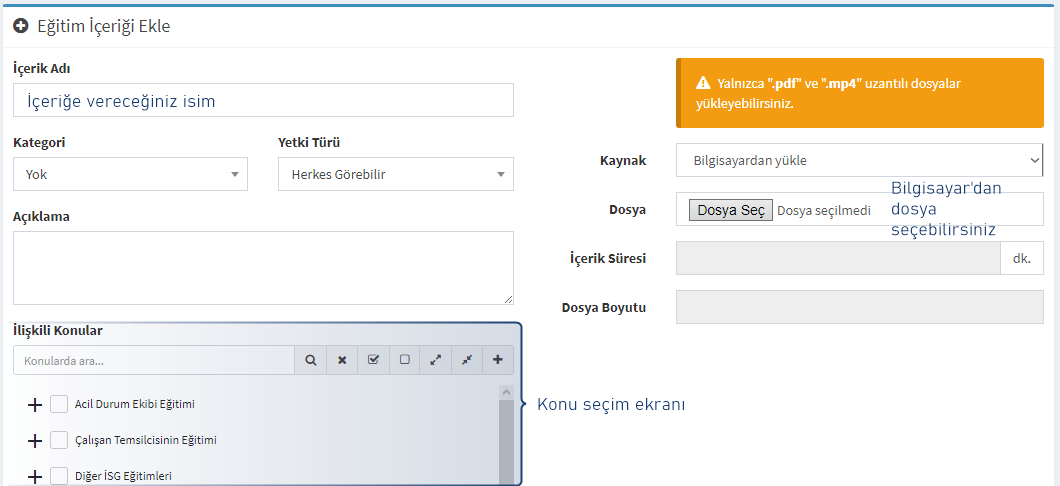Image resolution: width=1060 pixels, height=486 pixels.
Task: Deselect all topics with empty-box icon
Action: tap(404, 360)
